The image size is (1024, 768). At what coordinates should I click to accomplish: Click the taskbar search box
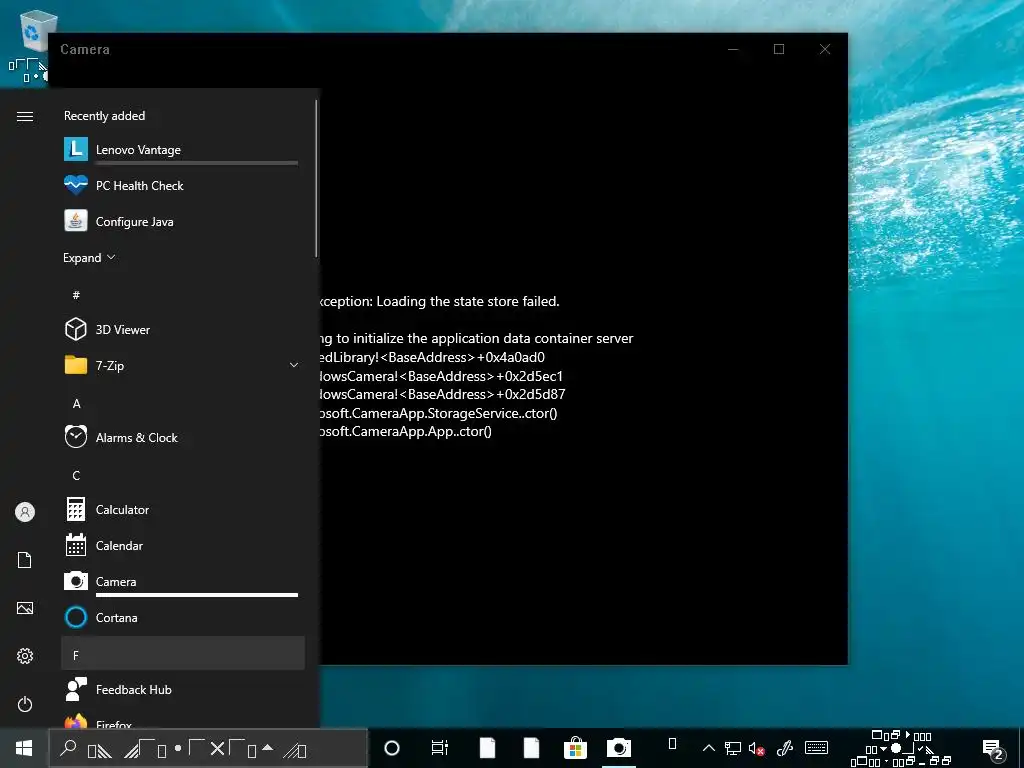[208, 748]
